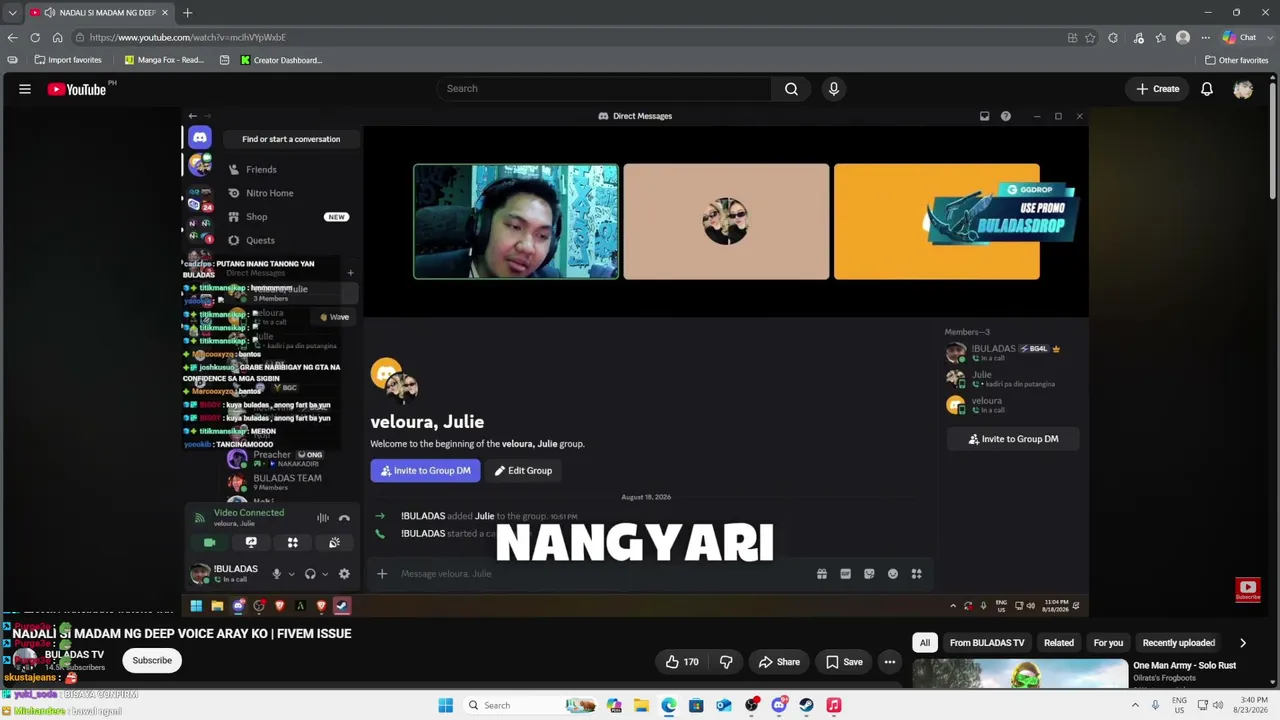The image size is (1280, 720).
Task: Open Discord gift icon in message bar
Action: [x=822, y=574]
